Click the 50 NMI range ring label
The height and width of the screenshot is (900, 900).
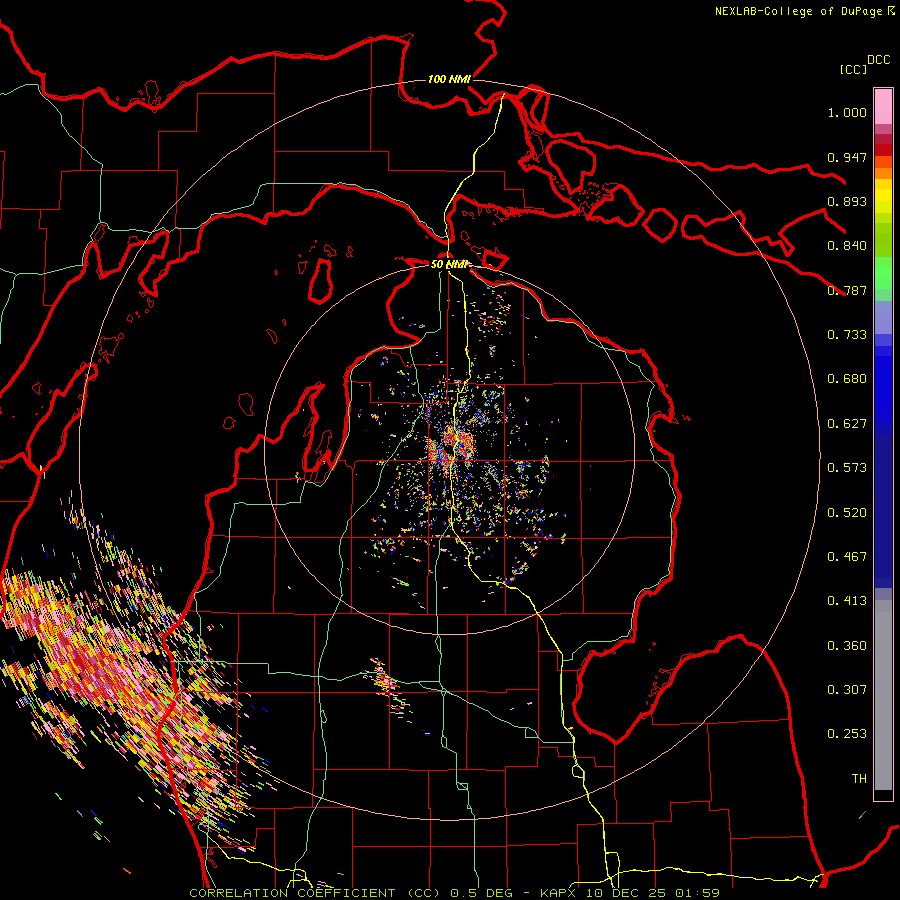coord(449,264)
